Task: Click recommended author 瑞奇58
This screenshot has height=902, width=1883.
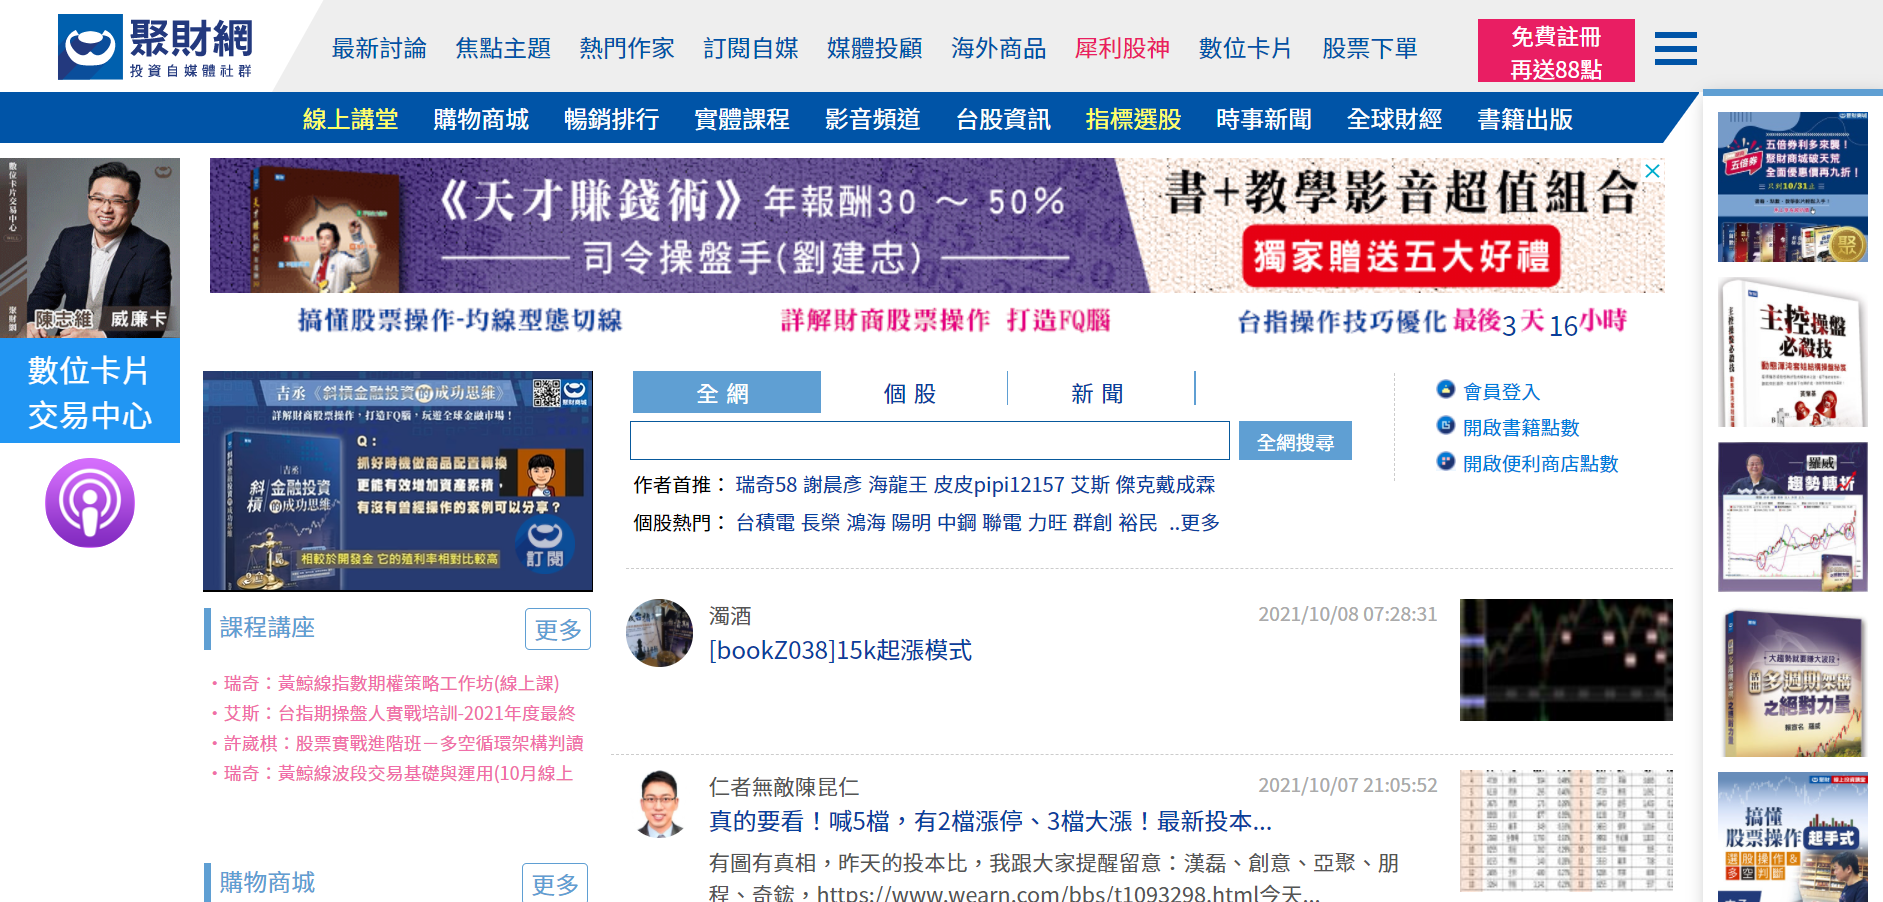Action: [766, 485]
